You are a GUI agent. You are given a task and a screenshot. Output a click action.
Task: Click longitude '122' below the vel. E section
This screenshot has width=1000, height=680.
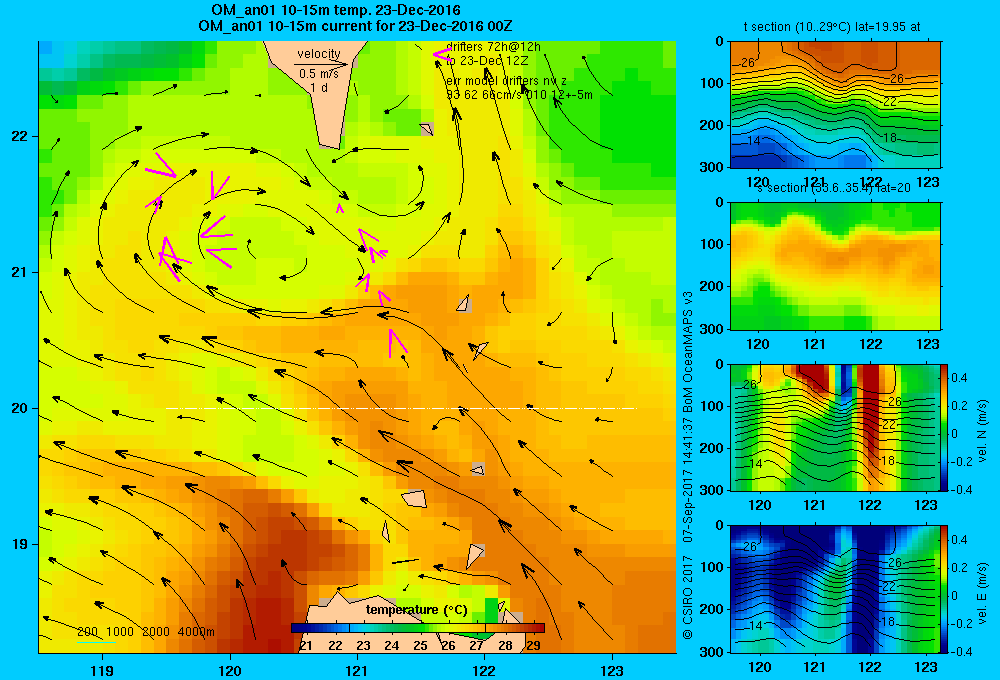tap(871, 667)
